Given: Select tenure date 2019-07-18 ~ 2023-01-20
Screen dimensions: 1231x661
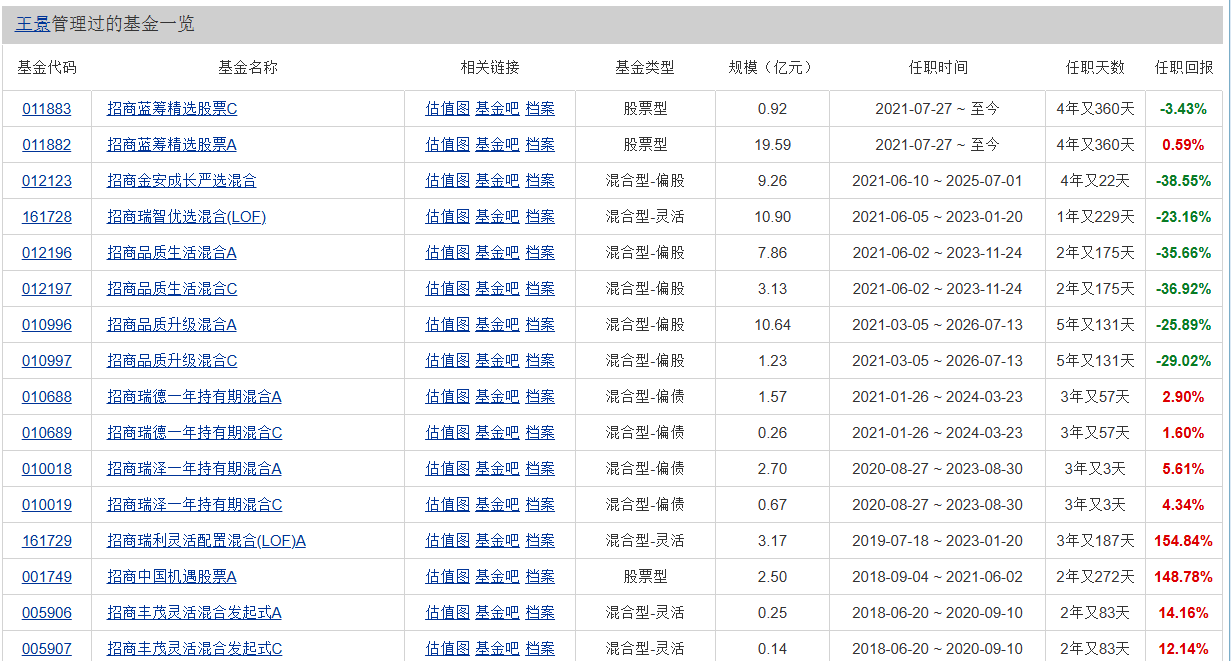Looking at the screenshot, I should 937,541.
